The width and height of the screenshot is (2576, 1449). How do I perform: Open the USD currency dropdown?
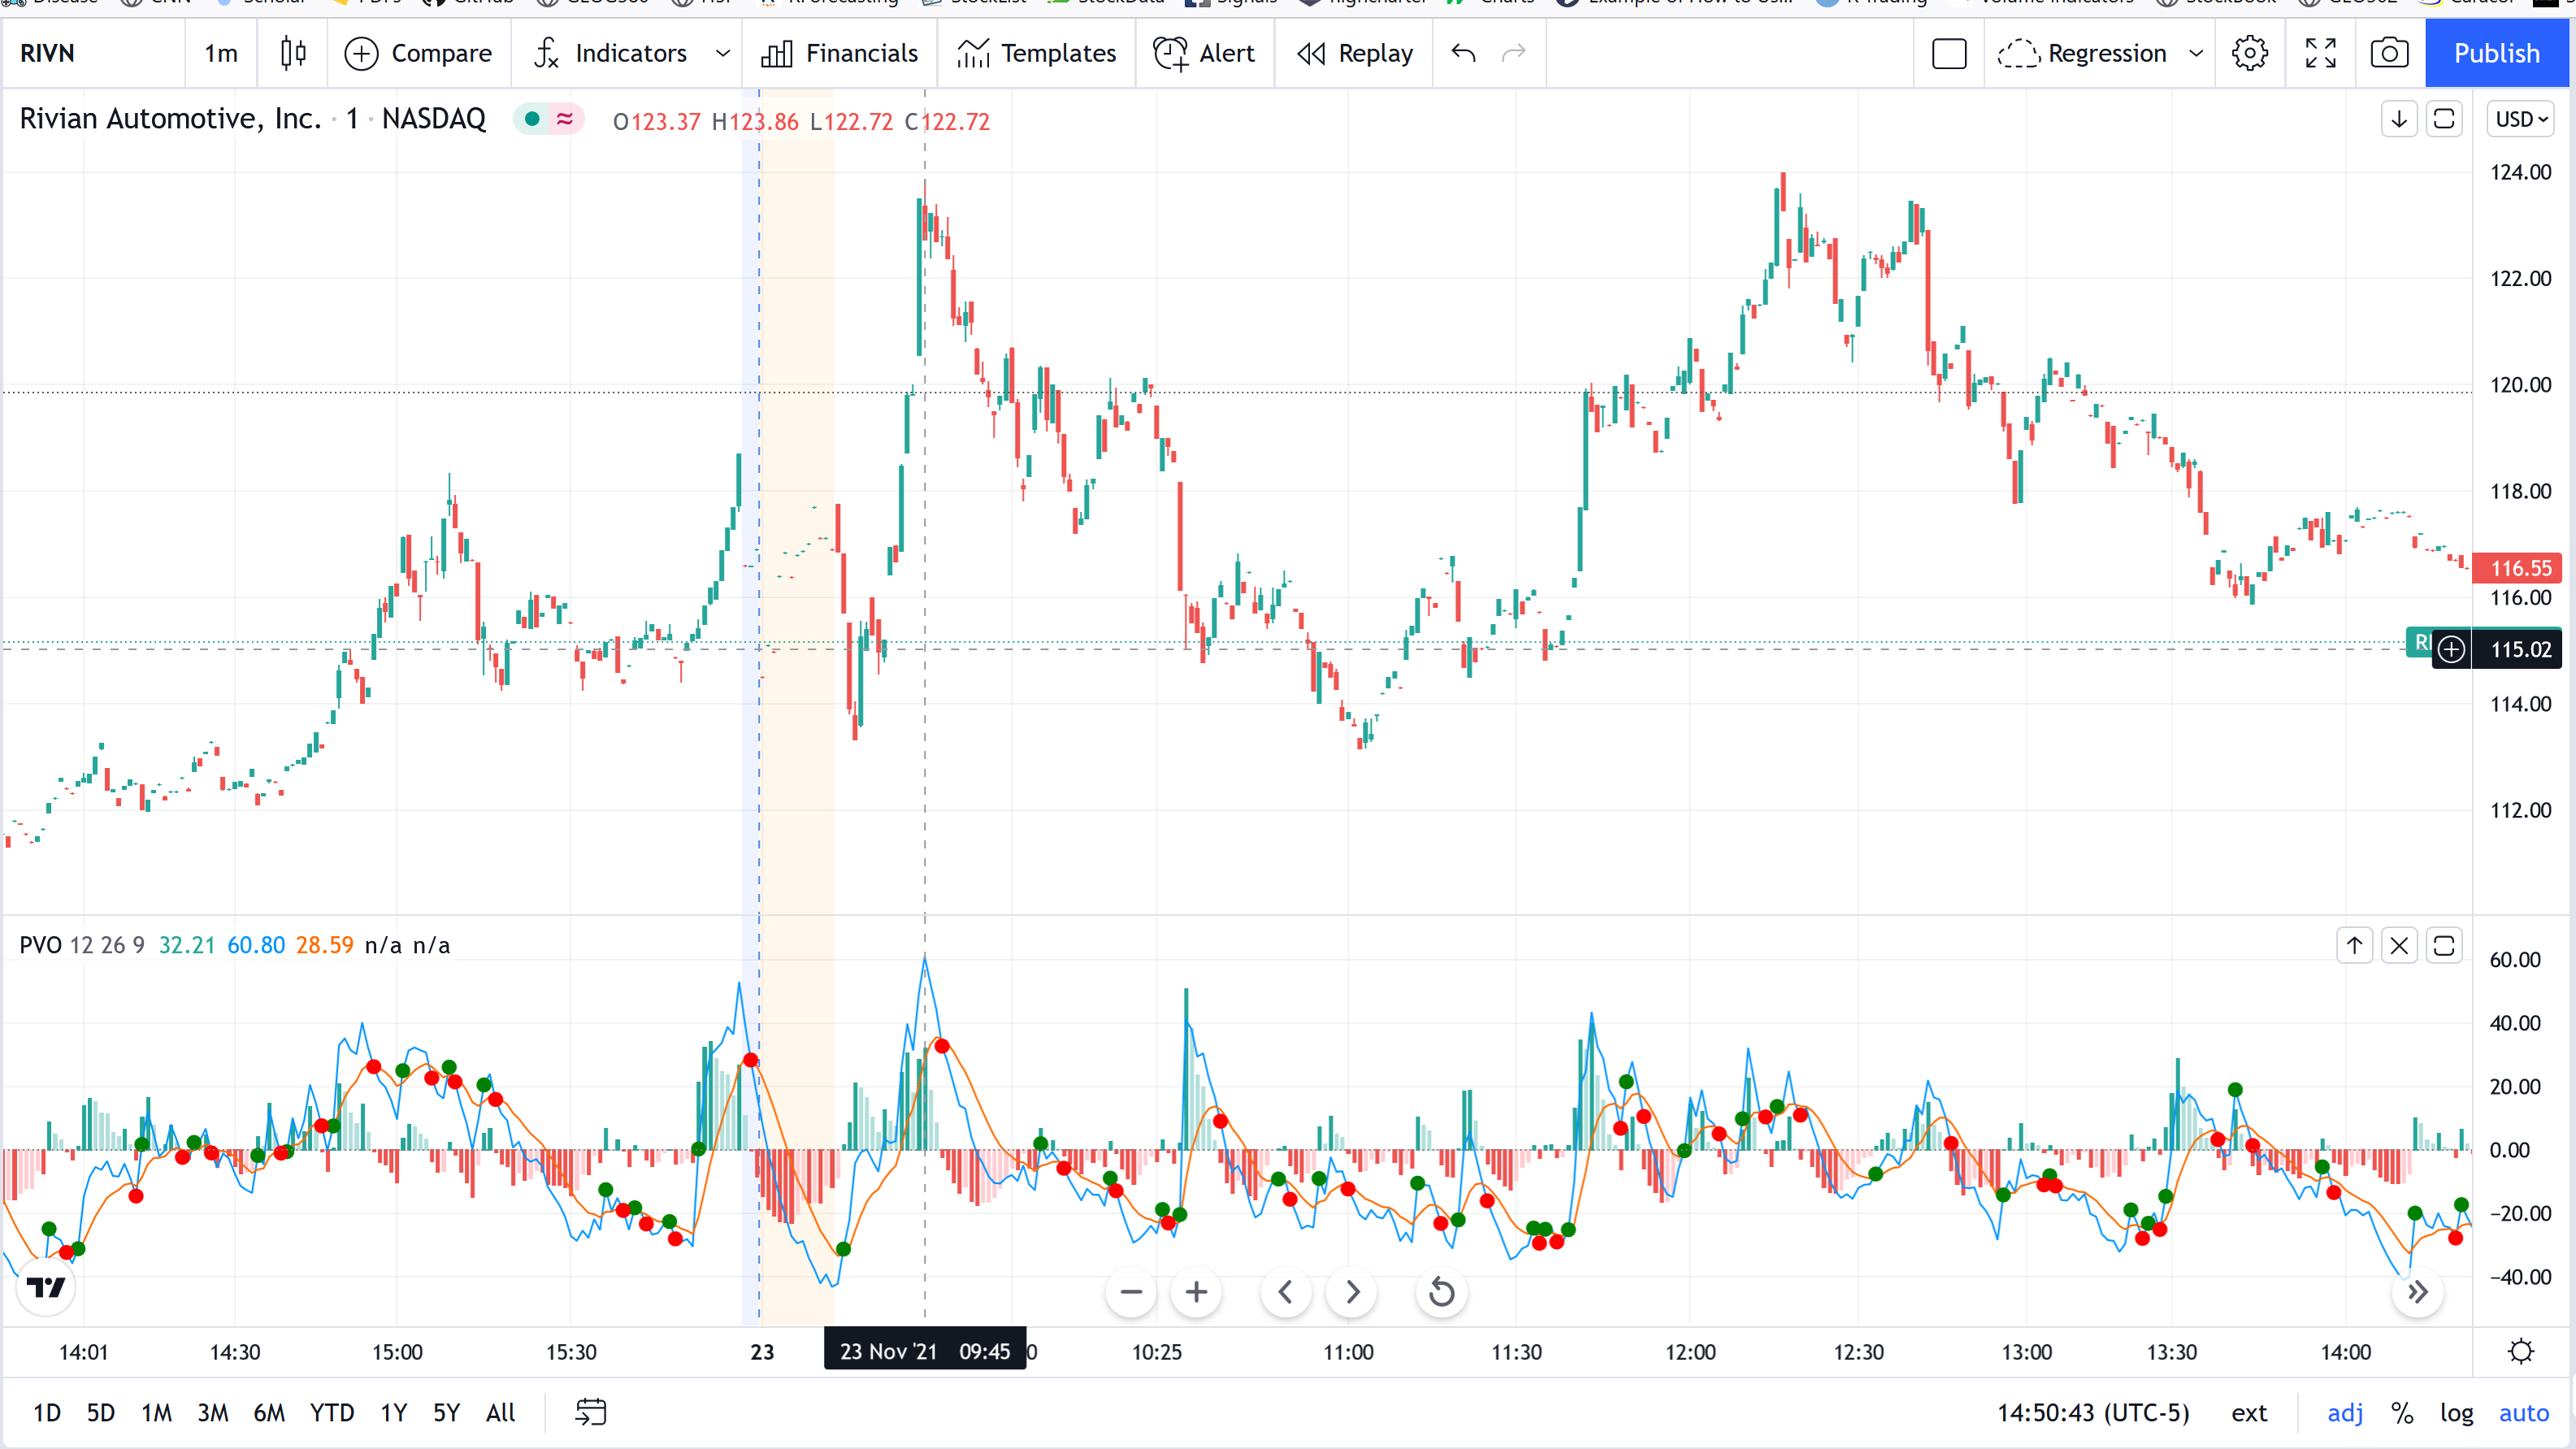tap(2520, 119)
